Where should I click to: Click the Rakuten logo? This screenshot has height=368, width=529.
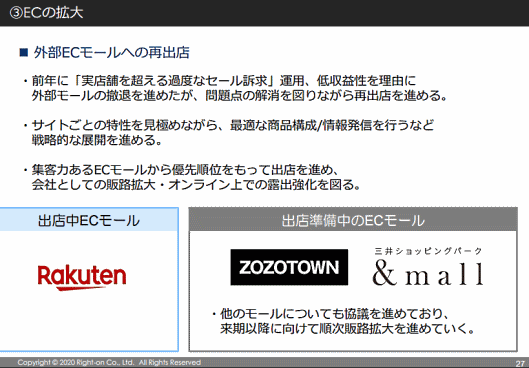(x=82, y=277)
